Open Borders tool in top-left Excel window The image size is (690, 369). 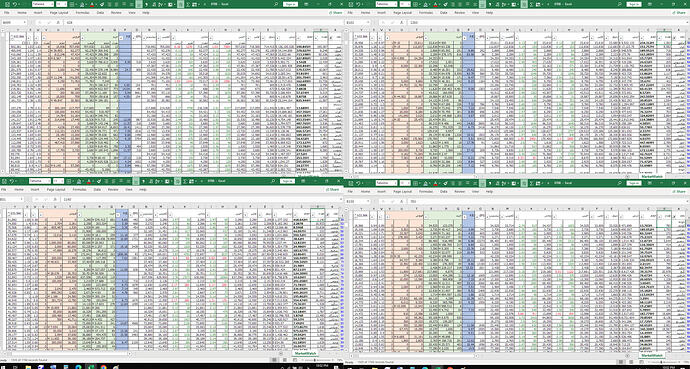(x=71, y=4)
